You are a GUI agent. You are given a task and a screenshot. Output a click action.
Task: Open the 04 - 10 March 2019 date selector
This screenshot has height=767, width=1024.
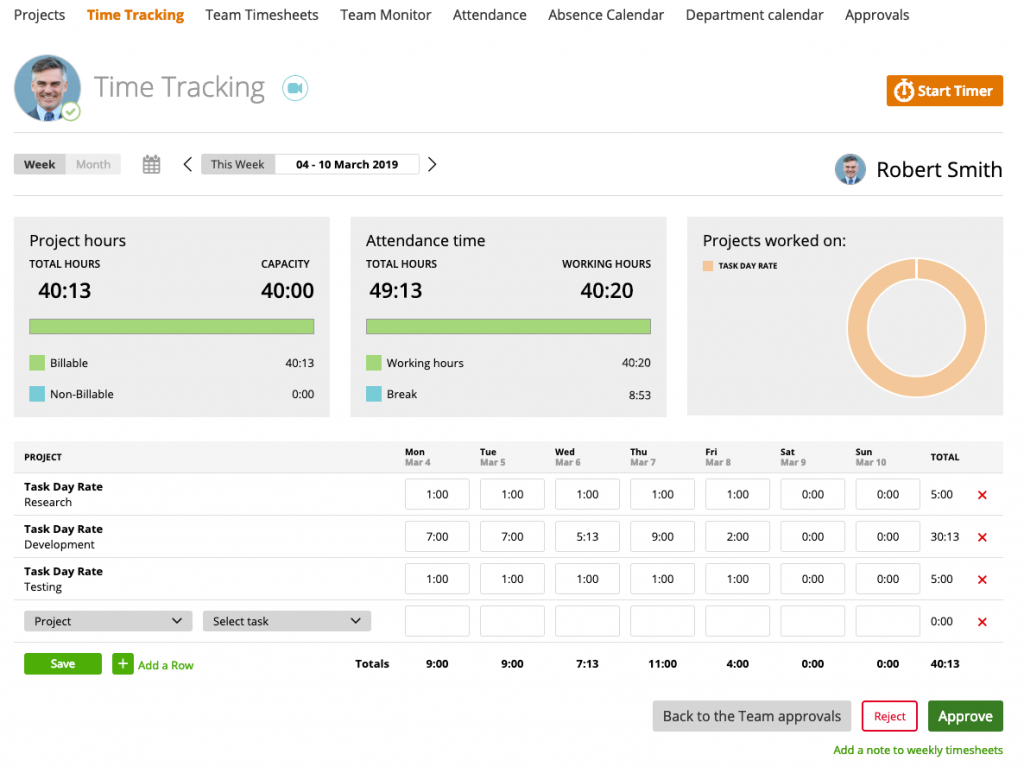pyautogui.click(x=347, y=164)
